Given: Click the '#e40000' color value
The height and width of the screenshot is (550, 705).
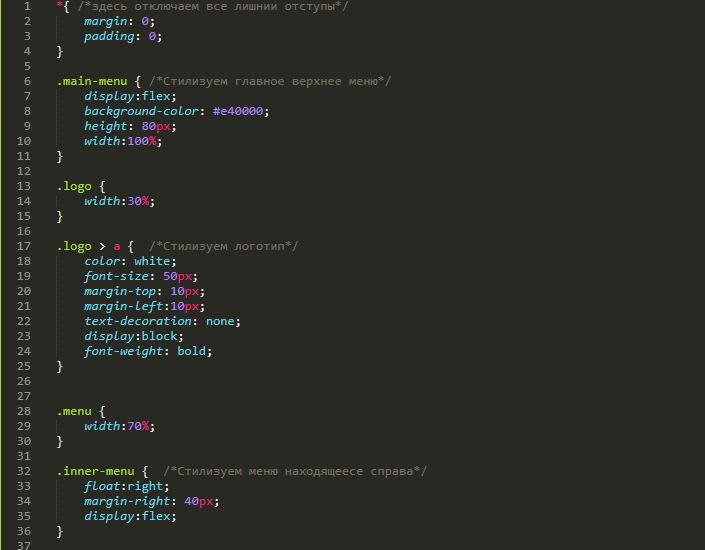Looking at the screenshot, I should [238, 111].
